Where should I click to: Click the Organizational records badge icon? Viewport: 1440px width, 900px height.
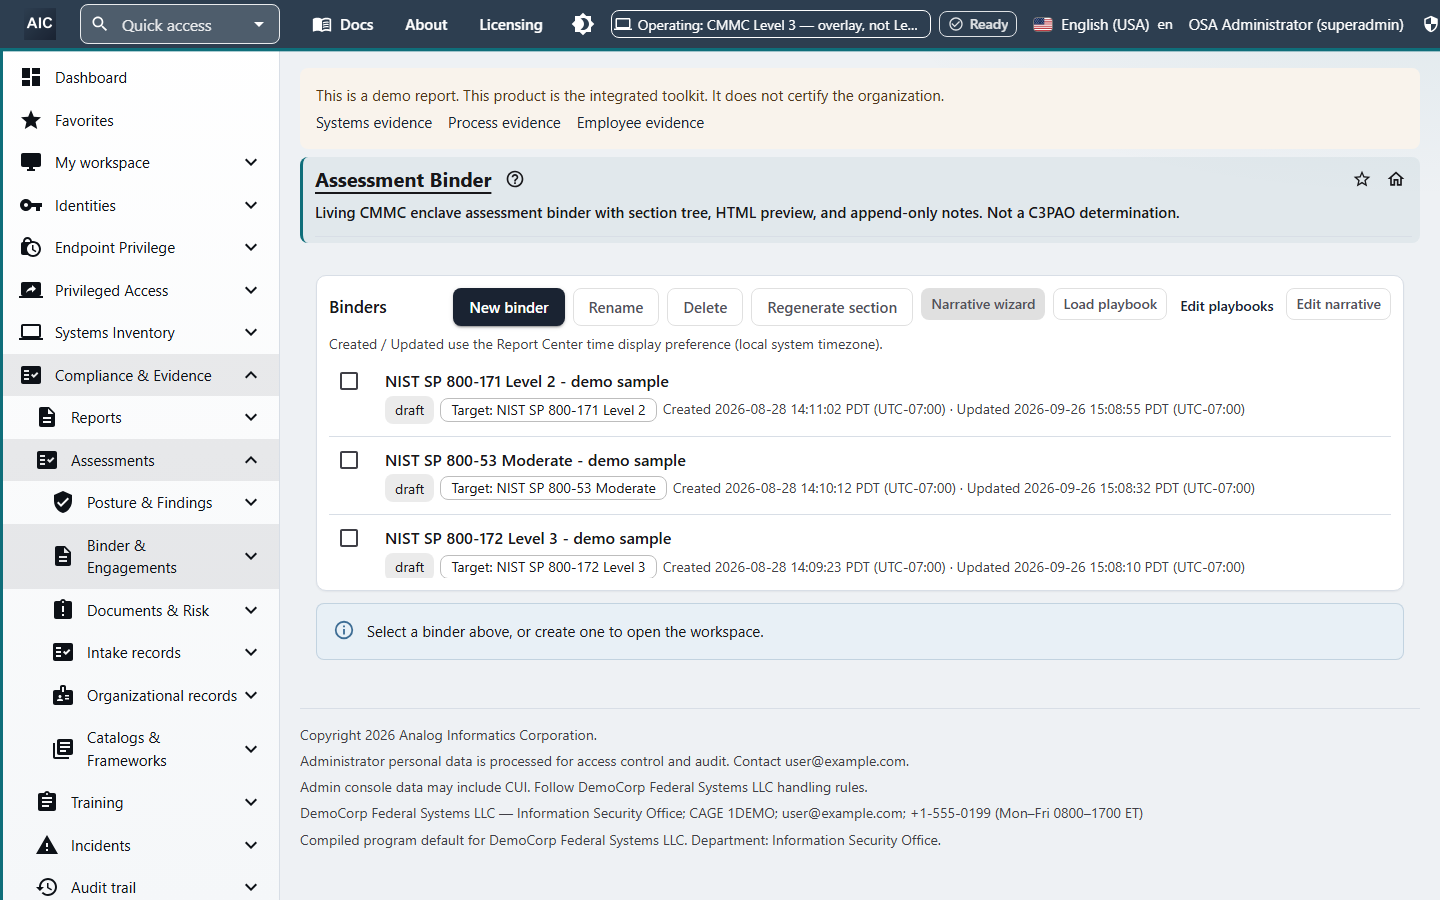[x=63, y=695]
